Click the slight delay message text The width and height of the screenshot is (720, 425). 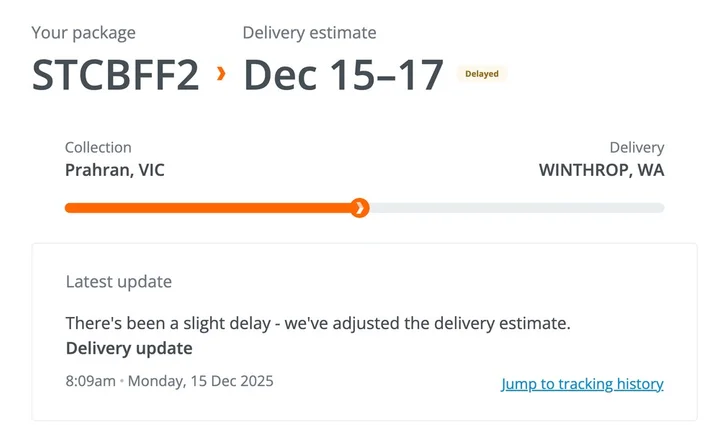pos(317,324)
